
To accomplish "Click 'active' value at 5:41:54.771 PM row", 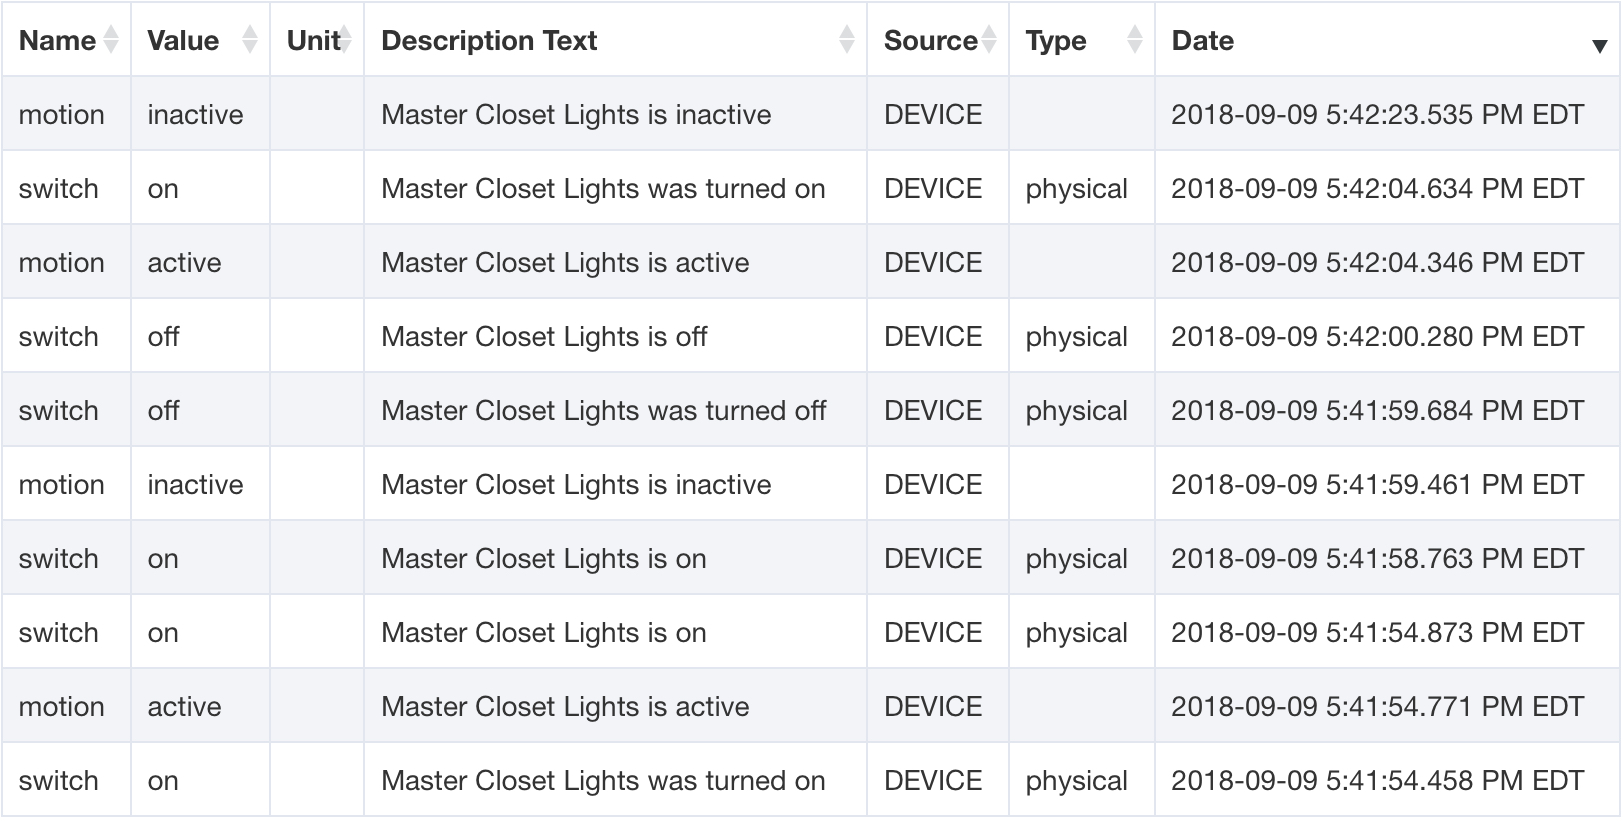I will click(x=184, y=707).
